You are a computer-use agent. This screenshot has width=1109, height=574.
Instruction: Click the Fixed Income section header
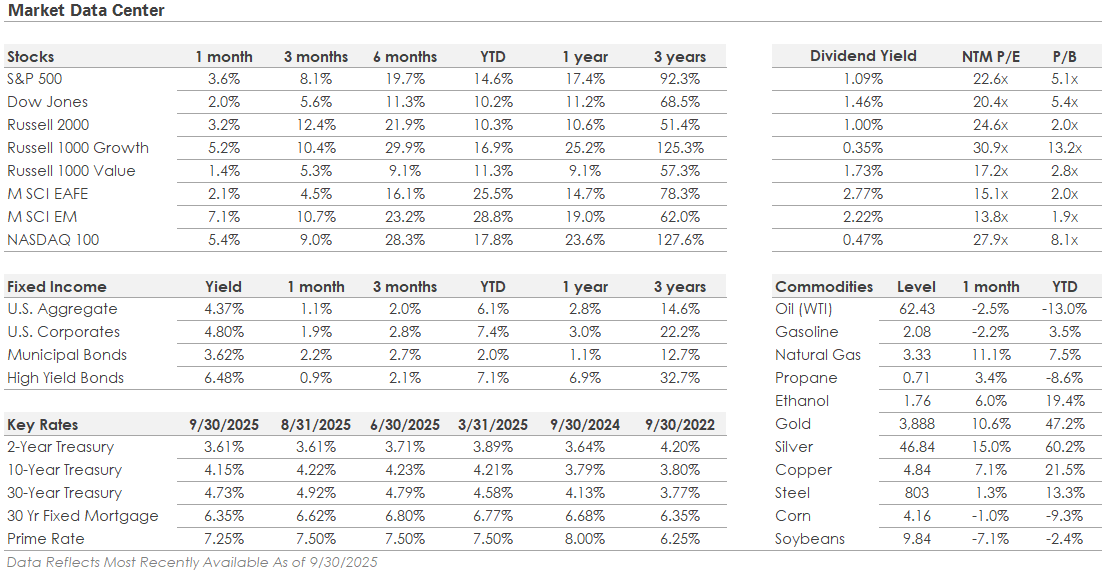[56, 286]
